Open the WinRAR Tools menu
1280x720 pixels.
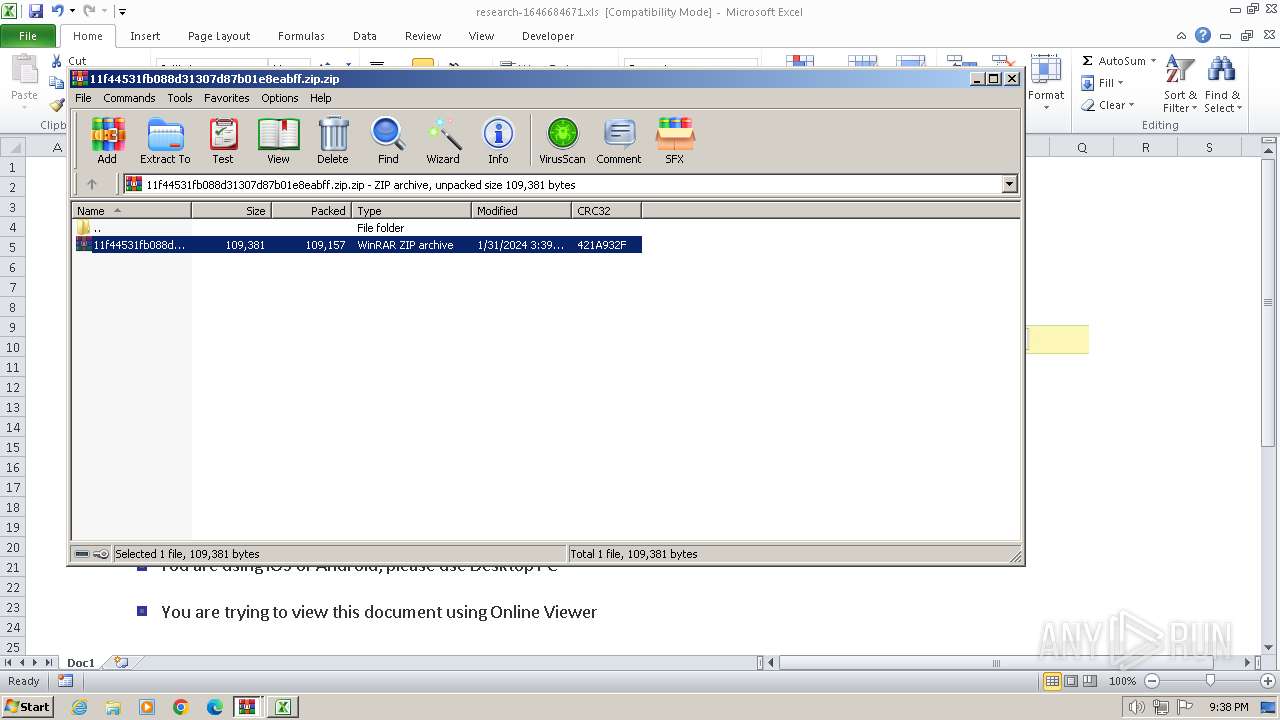pos(180,98)
